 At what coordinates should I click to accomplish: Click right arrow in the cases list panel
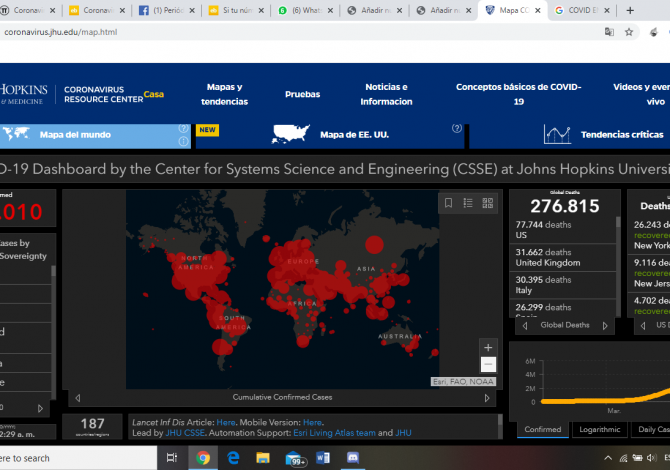pyautogui.click(x=40, y=408)
